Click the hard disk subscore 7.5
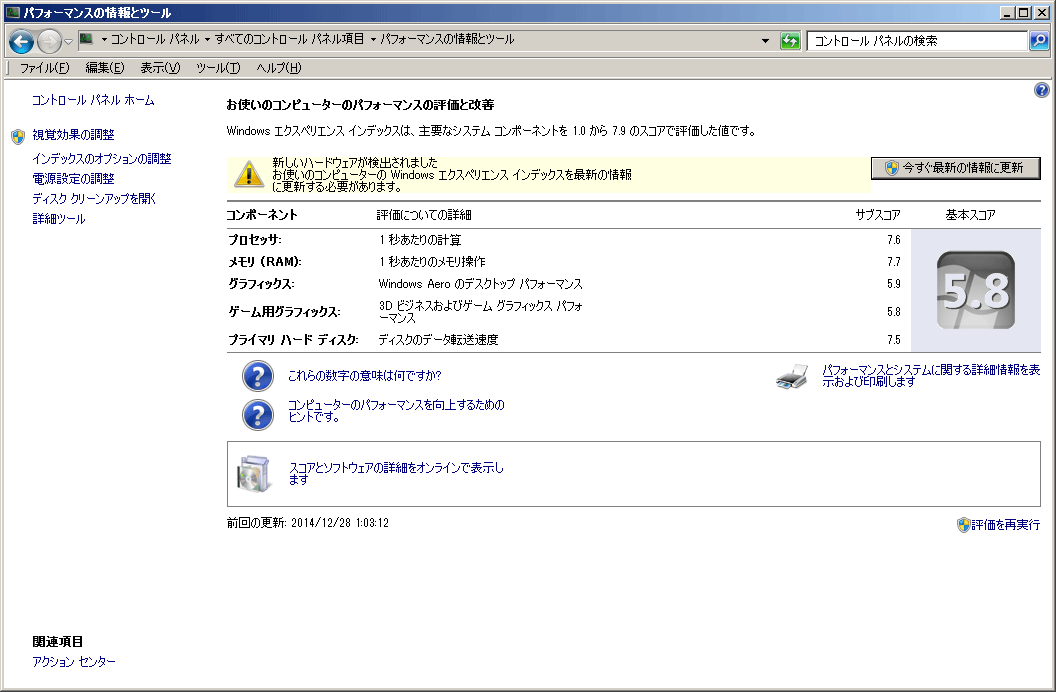1056x692 pixels. [894, 341]
